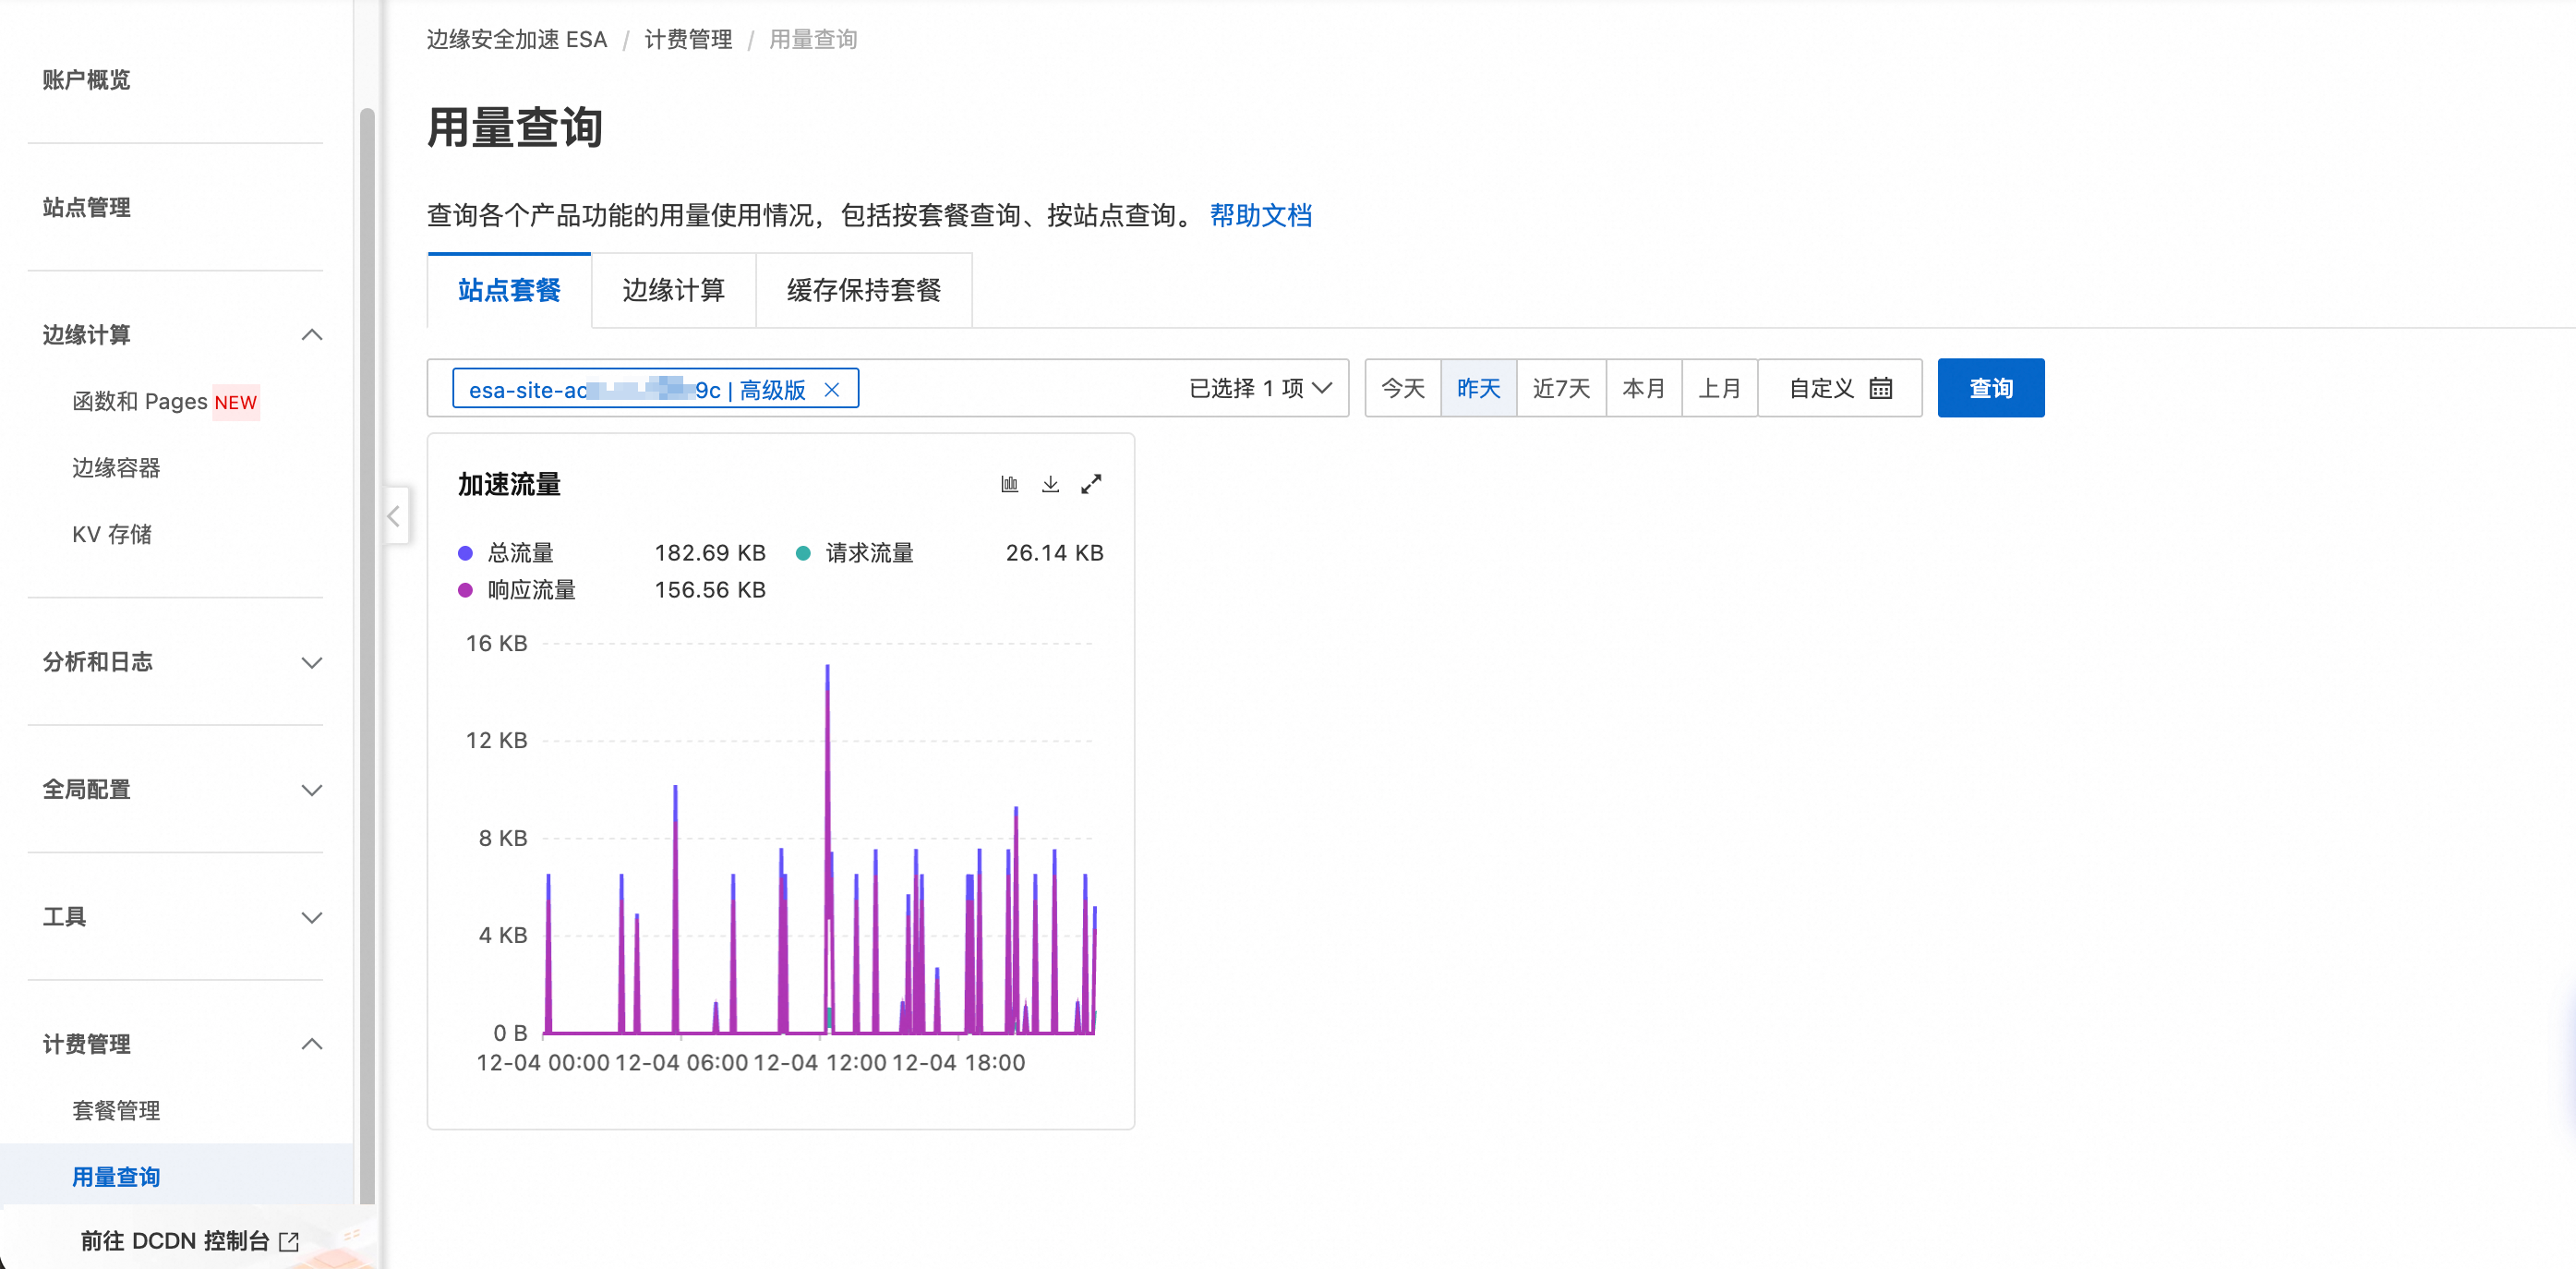Viewport: 2576px width, 1269px height.
Task: Switch chart to bar chart view icon
Action: click(x=1009, y=484)
